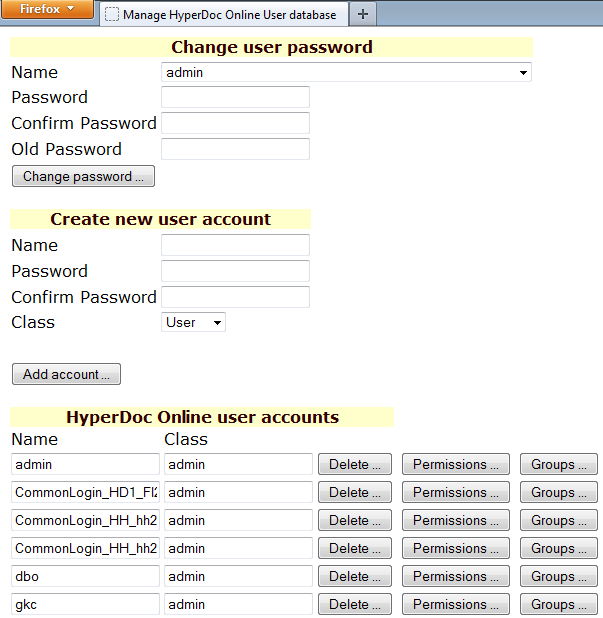The height and width of the screenshot is (618, 603).
Task: Click class field of the dbo row
Action: (238, 576)
